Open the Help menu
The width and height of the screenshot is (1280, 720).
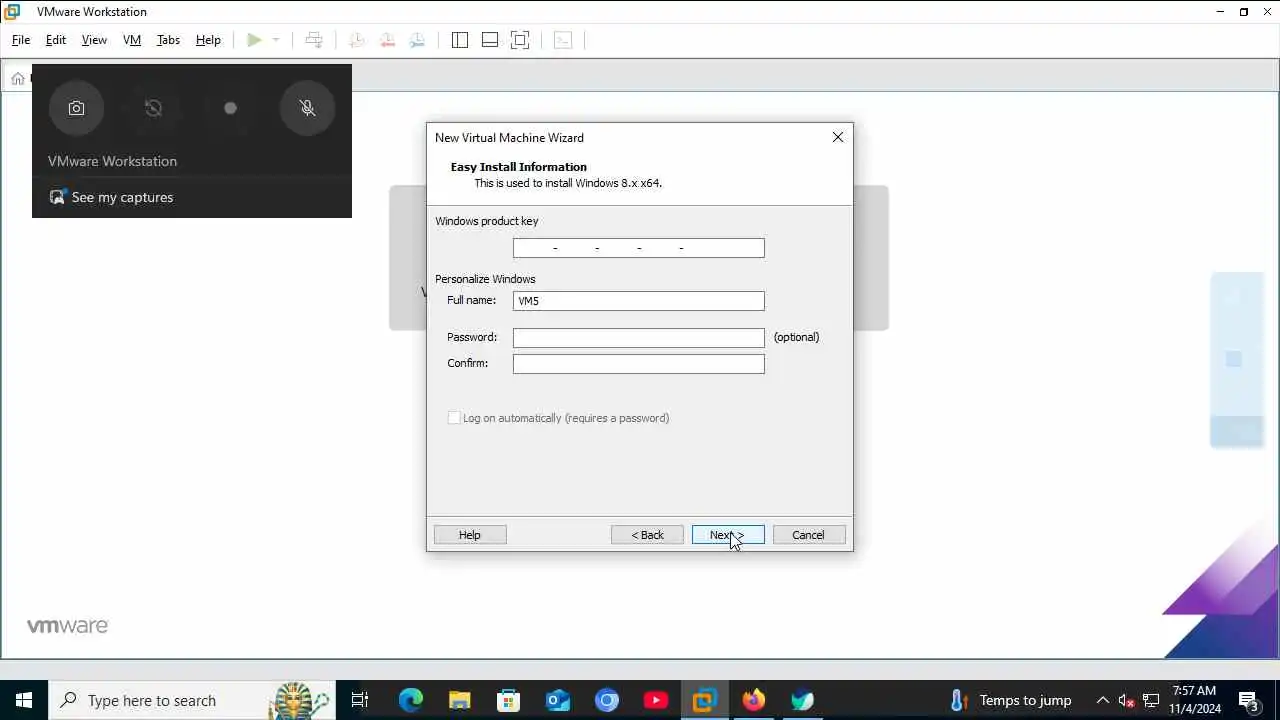pos(208,40)
